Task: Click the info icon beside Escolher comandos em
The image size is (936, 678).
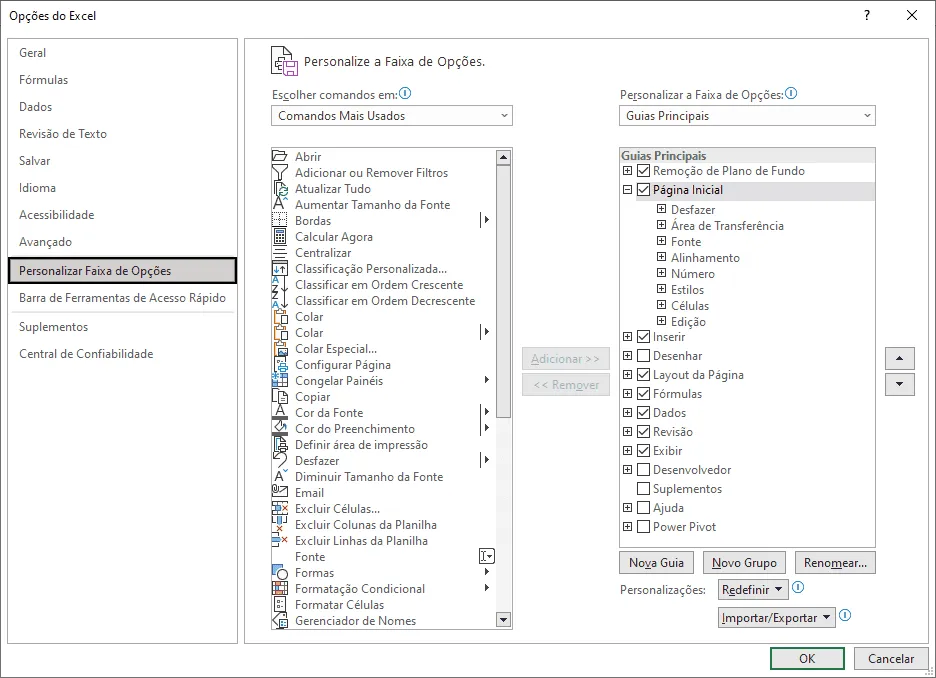Action: [405, 94]
